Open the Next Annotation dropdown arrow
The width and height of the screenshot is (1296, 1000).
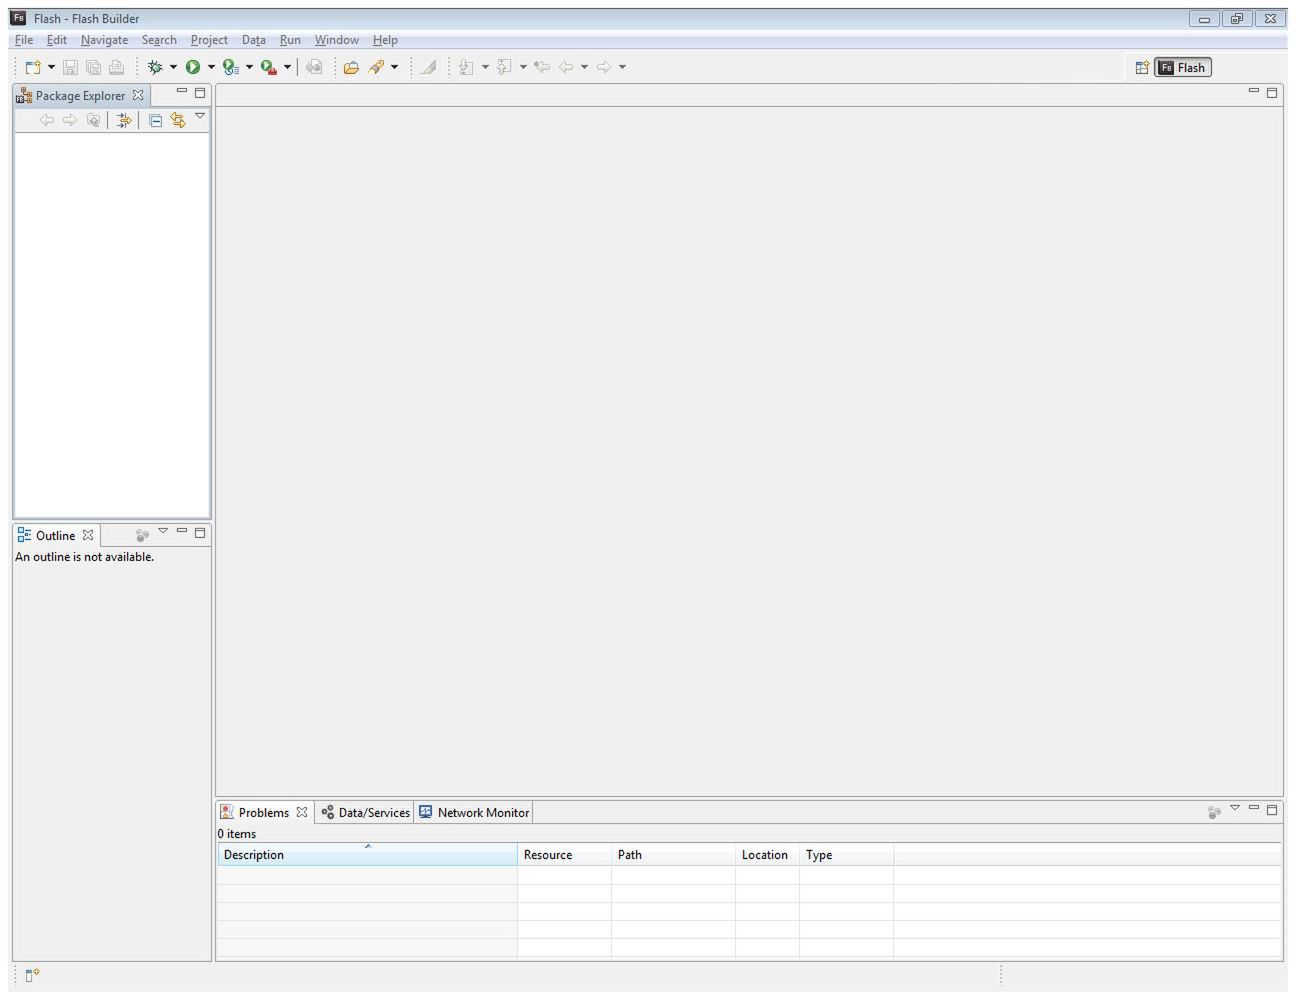485,67
